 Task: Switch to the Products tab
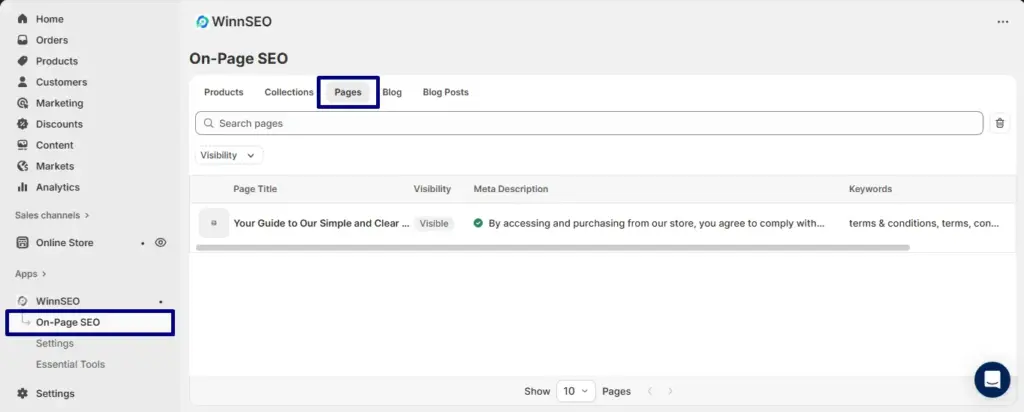click(x=223, y=92)
